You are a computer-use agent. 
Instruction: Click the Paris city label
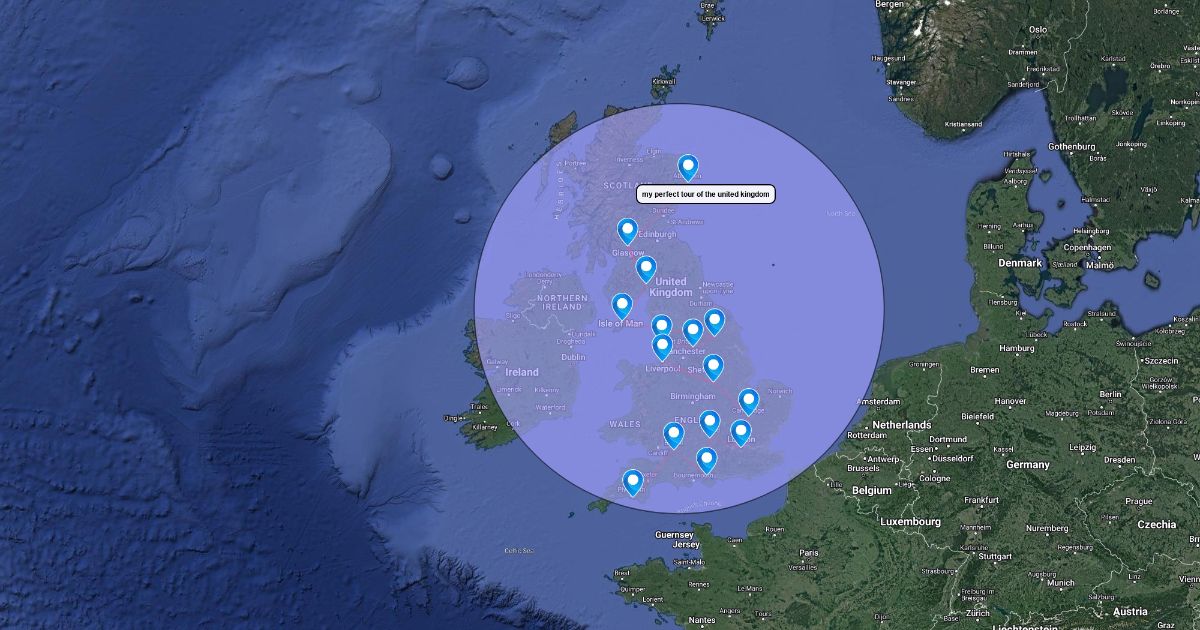coord(808,553)
